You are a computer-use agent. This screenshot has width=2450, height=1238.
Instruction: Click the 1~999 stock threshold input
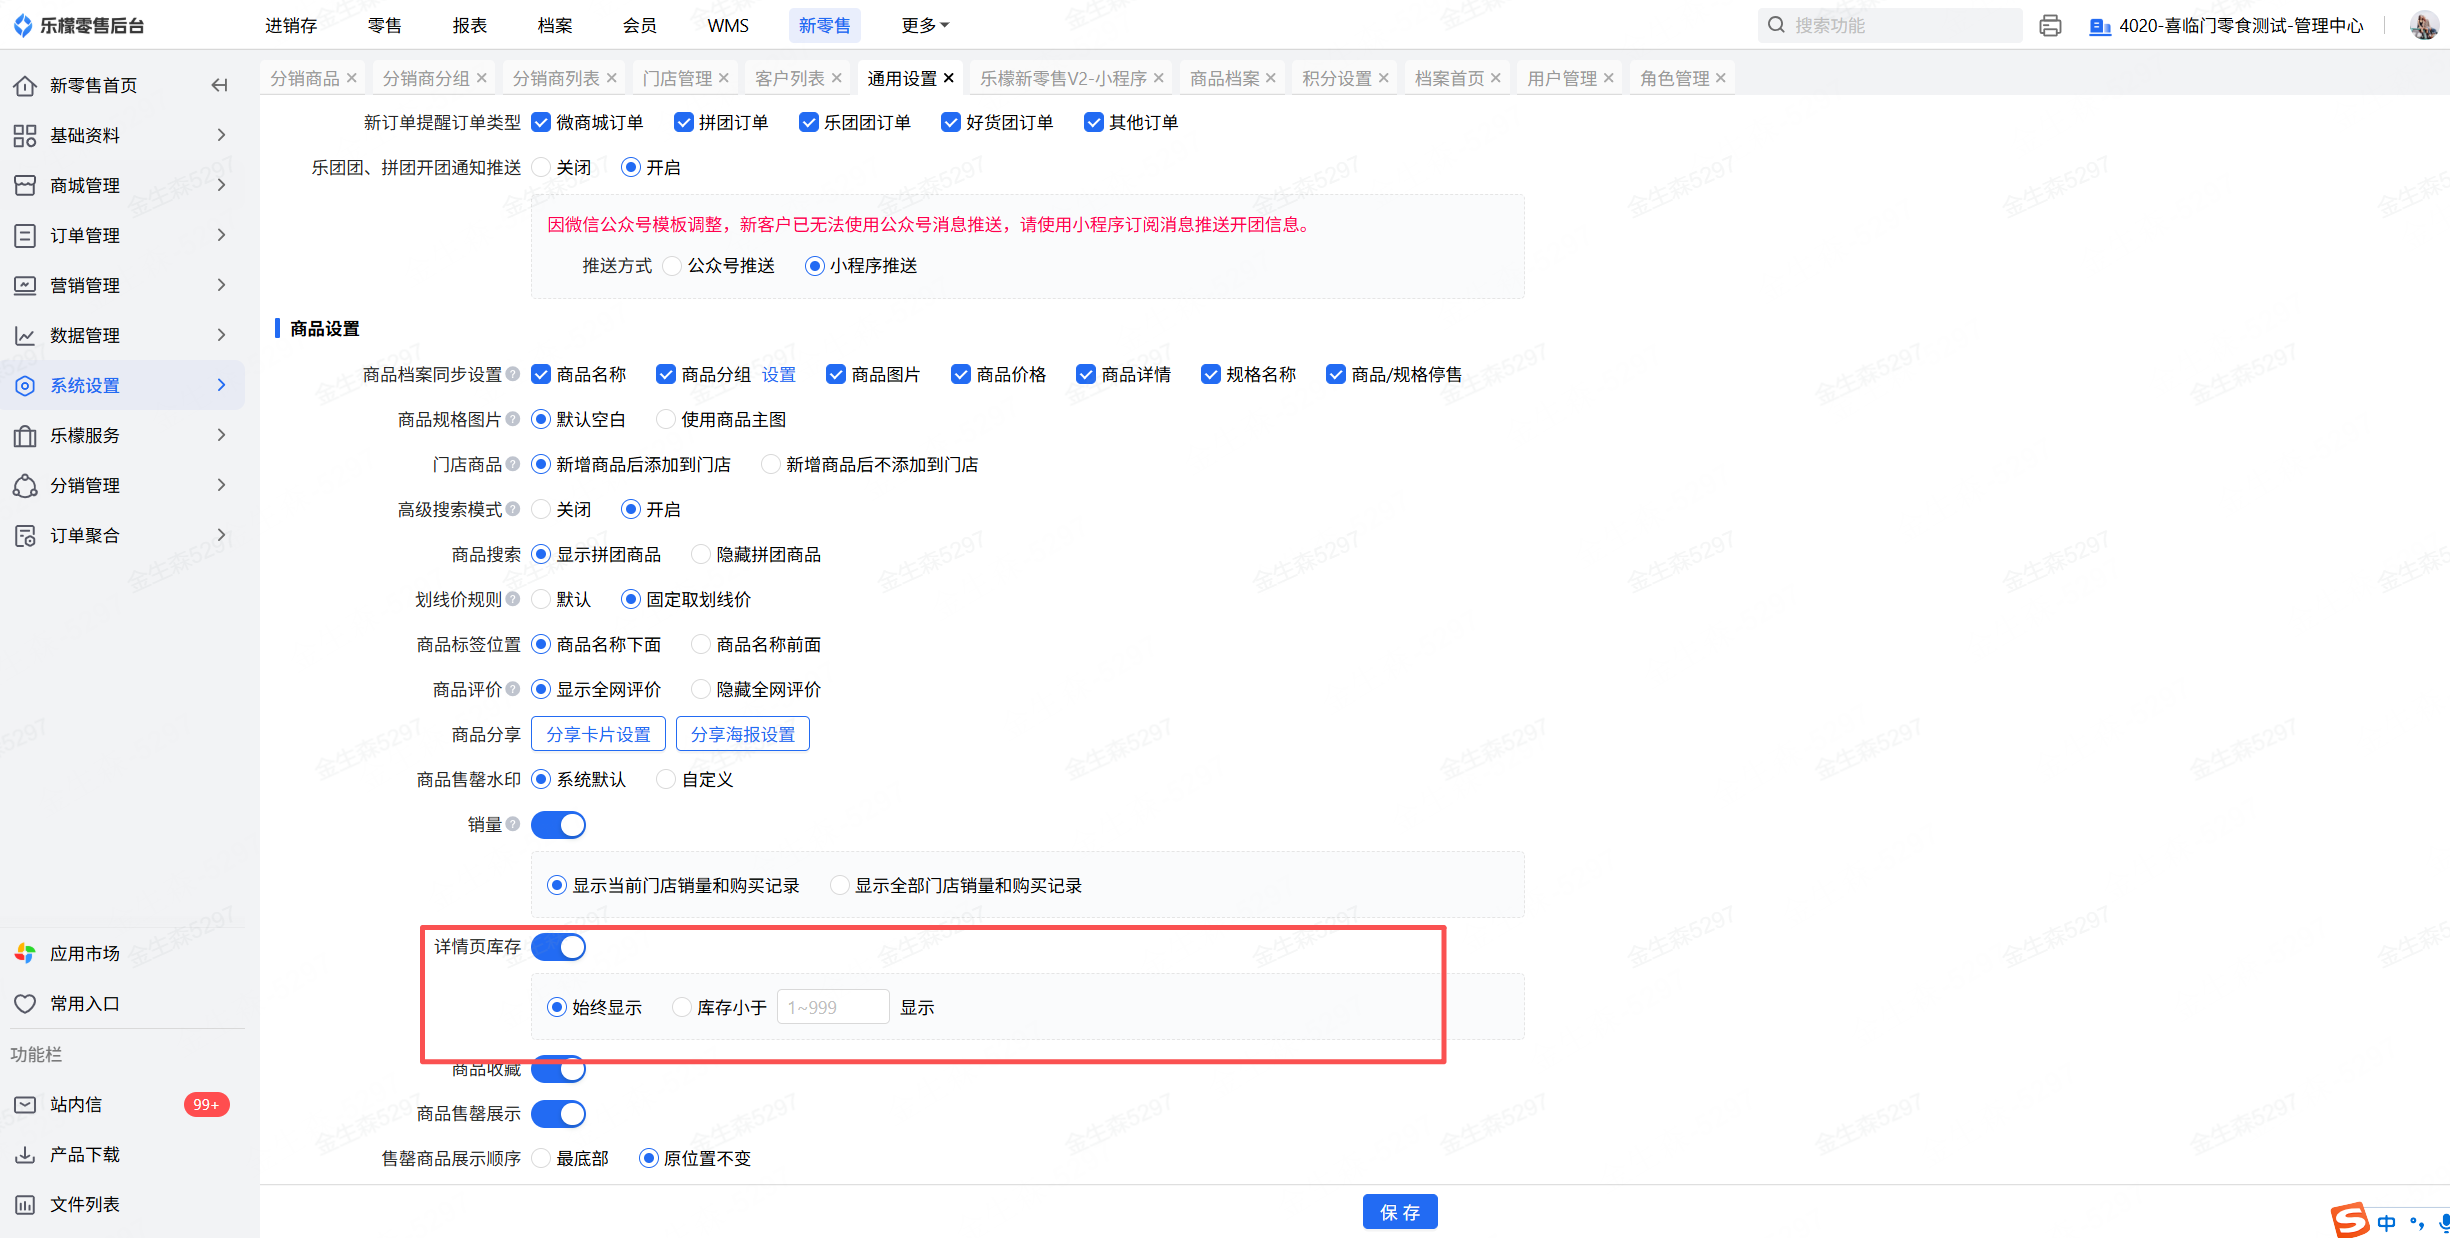pos(832,1007)
